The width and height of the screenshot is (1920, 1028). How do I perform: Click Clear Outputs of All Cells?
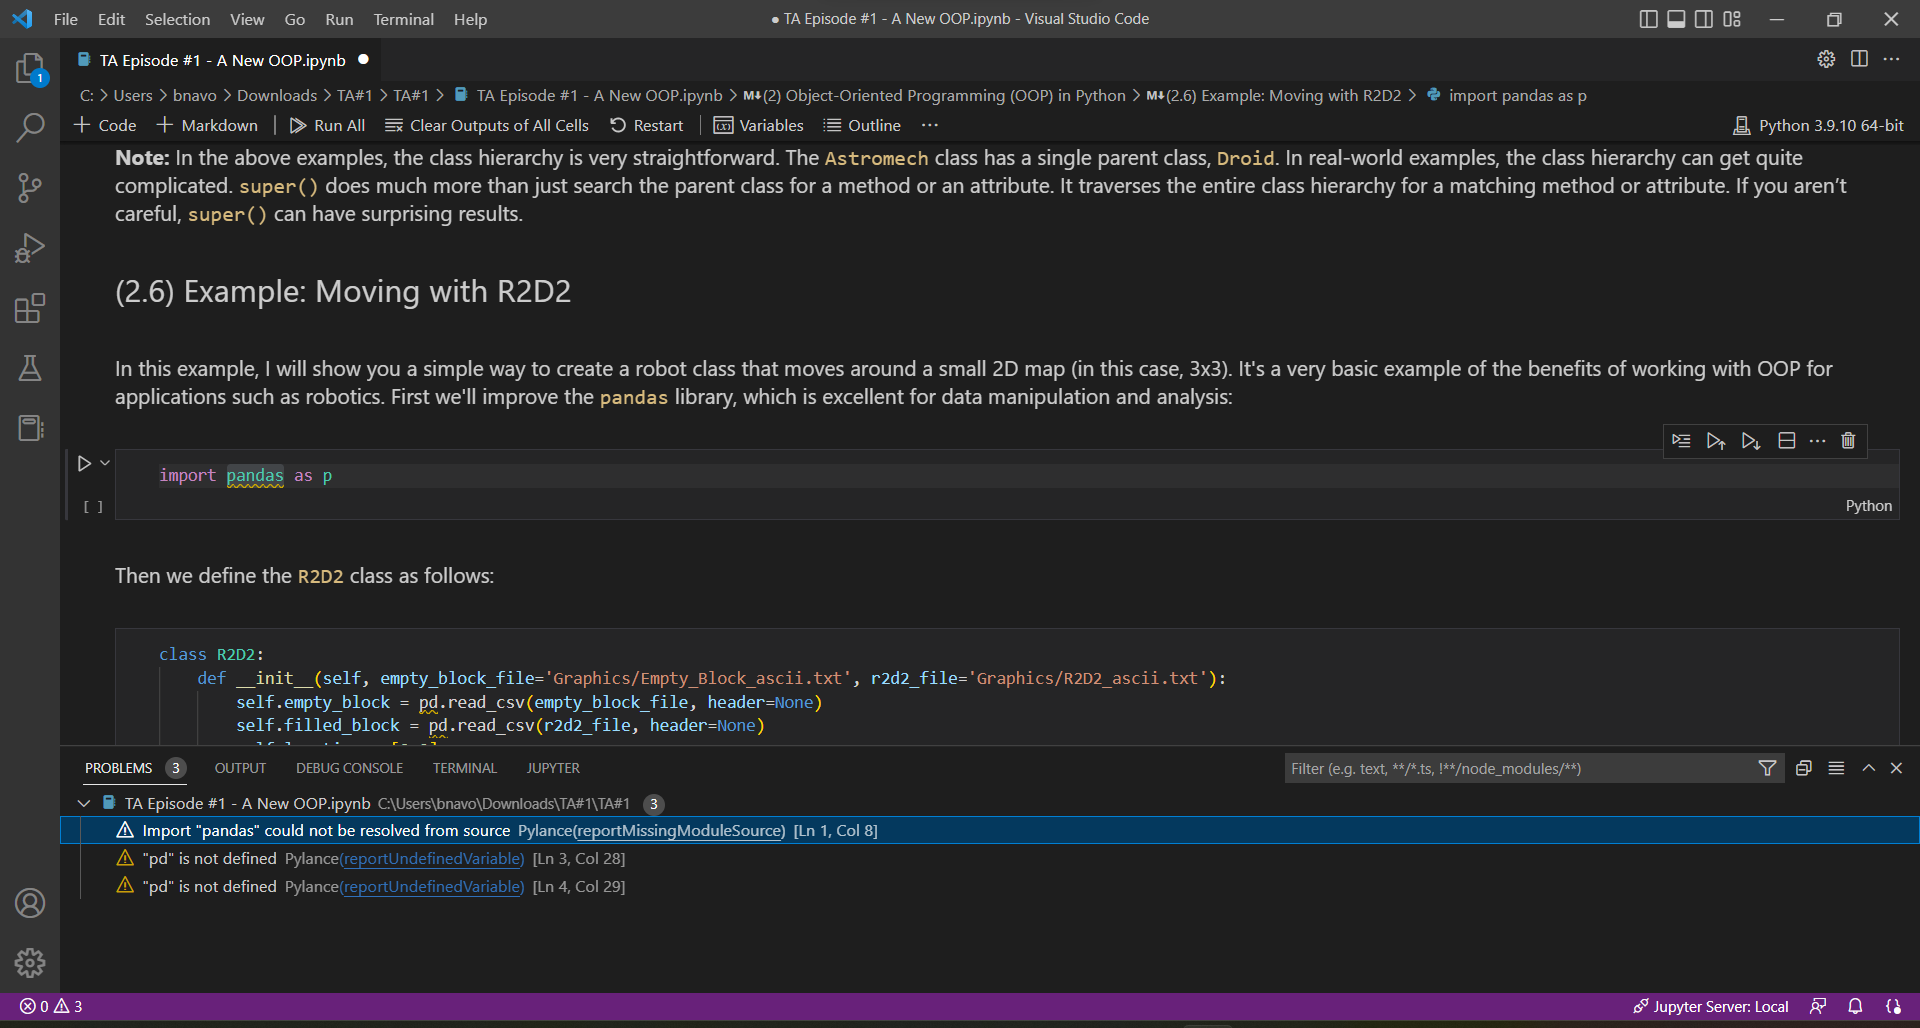(x=487, y=125)
